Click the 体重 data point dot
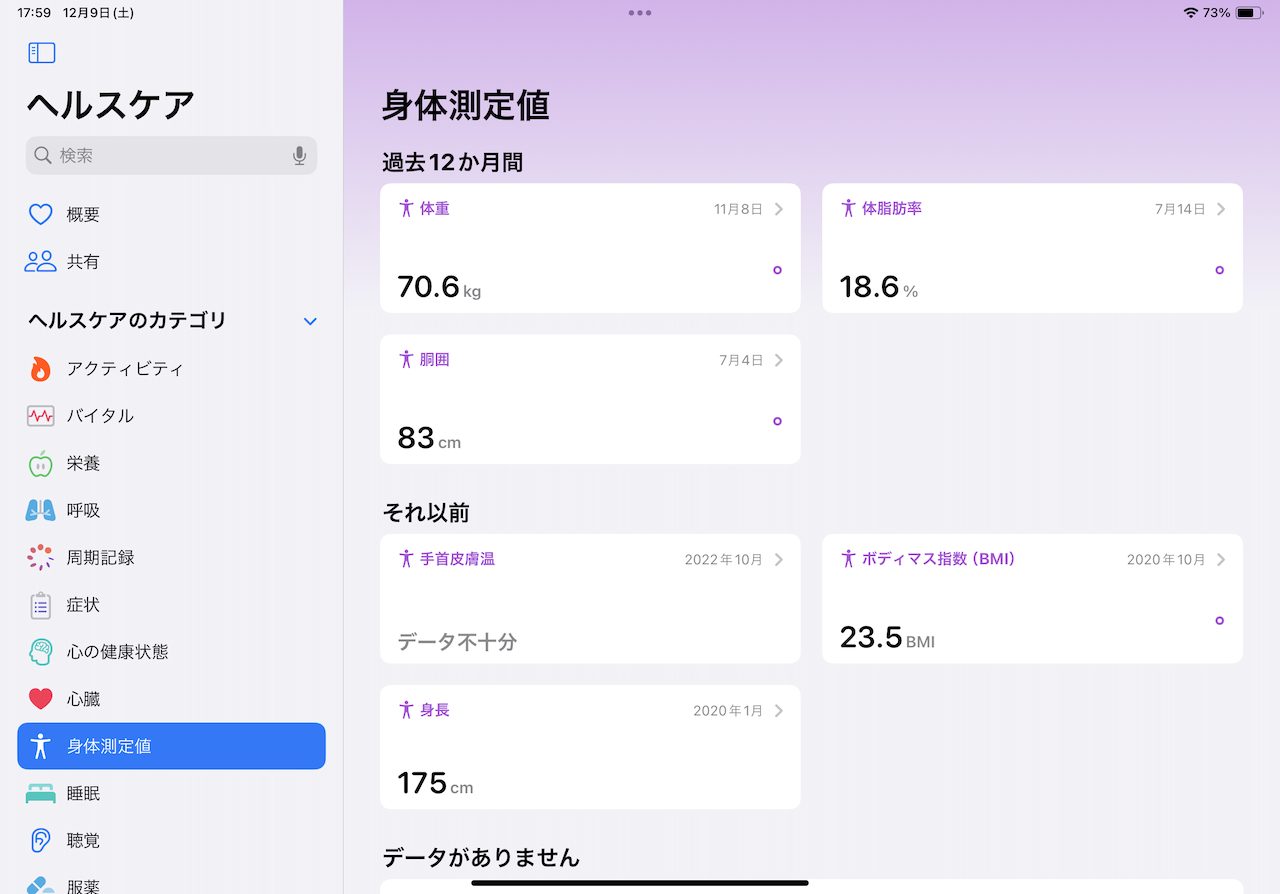The width and height of the screenshot is (1280, 894). [777, 270]
